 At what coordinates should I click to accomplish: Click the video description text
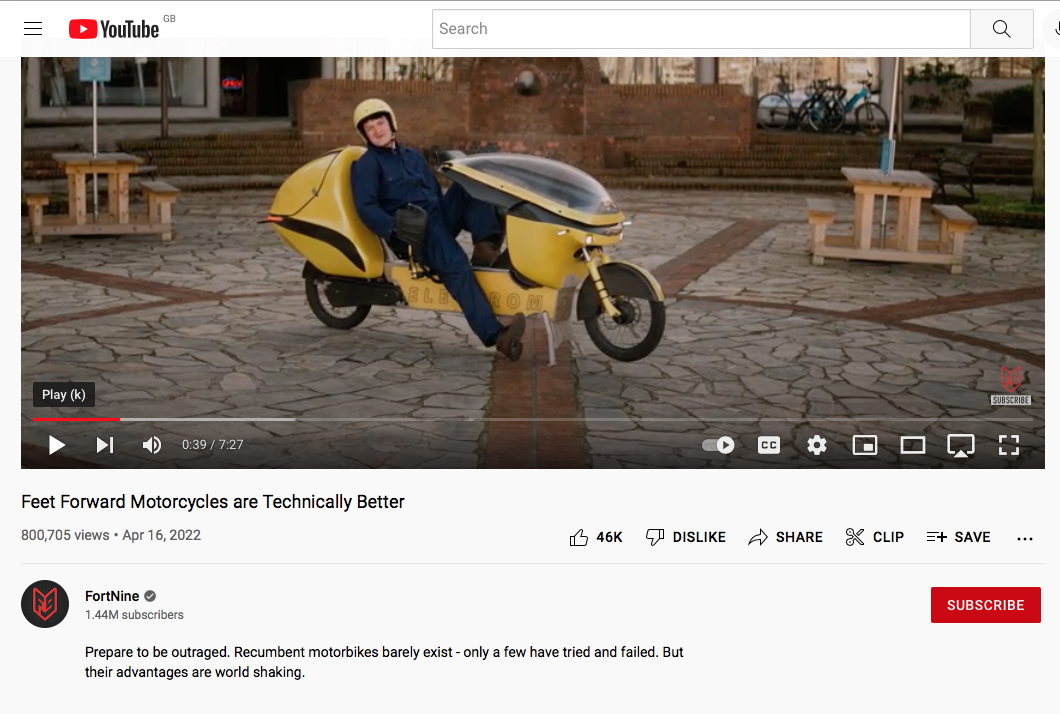[x=384, y=662]
